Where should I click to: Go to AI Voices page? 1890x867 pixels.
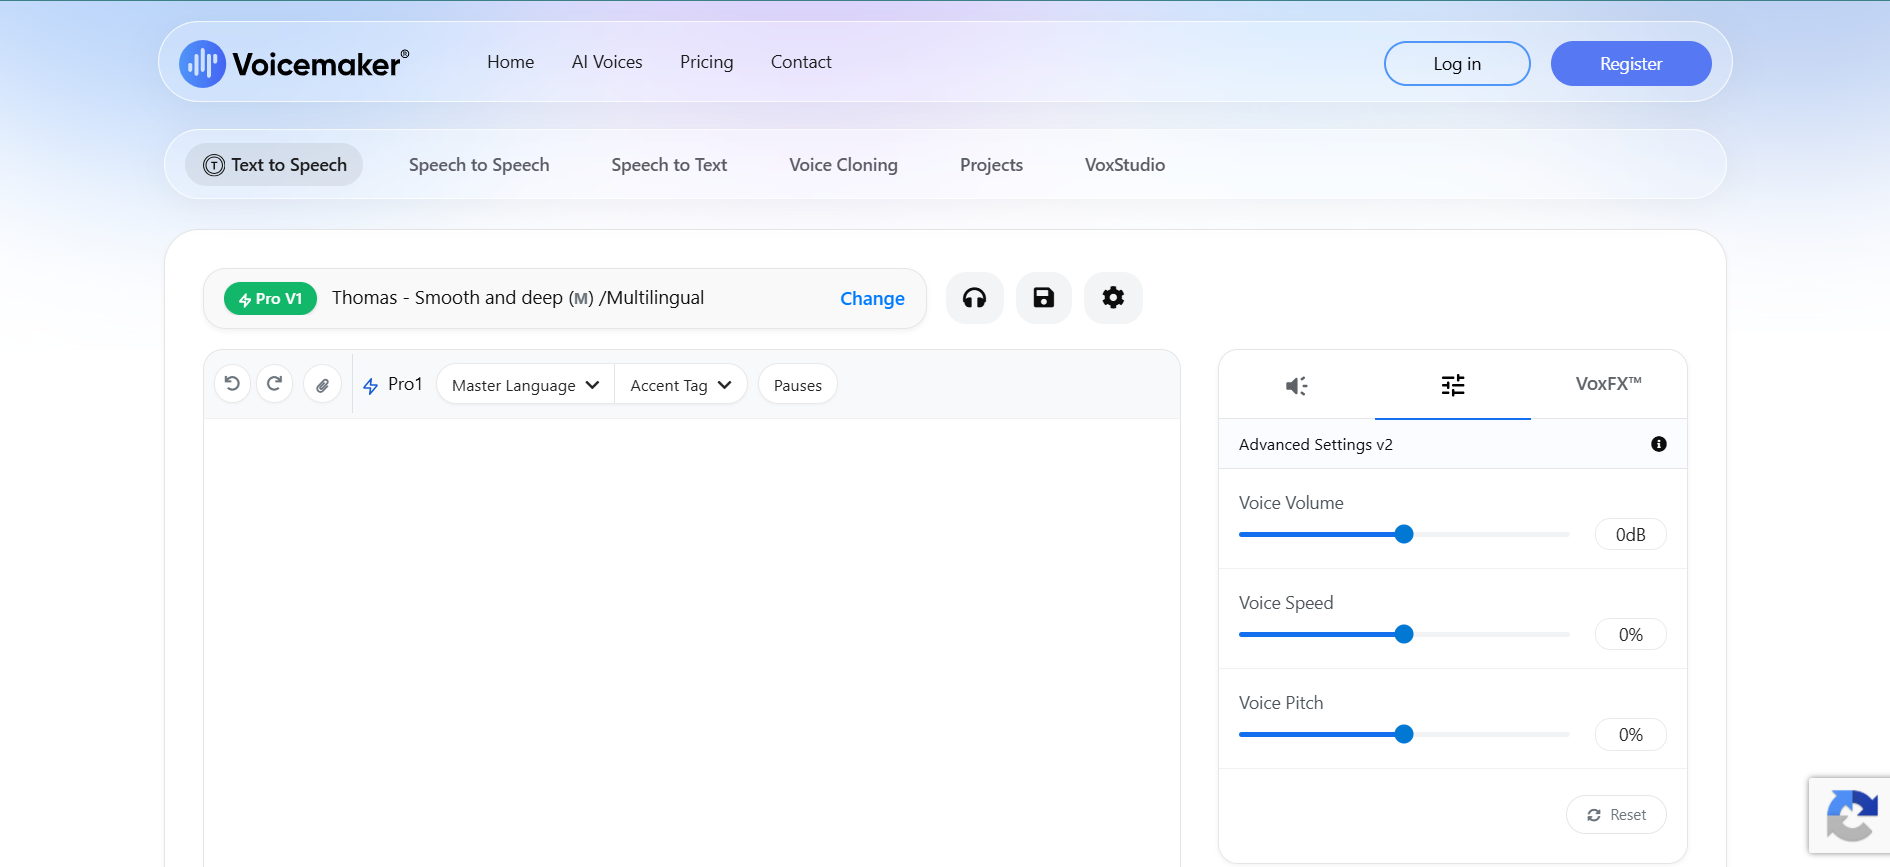click(607, 62)
